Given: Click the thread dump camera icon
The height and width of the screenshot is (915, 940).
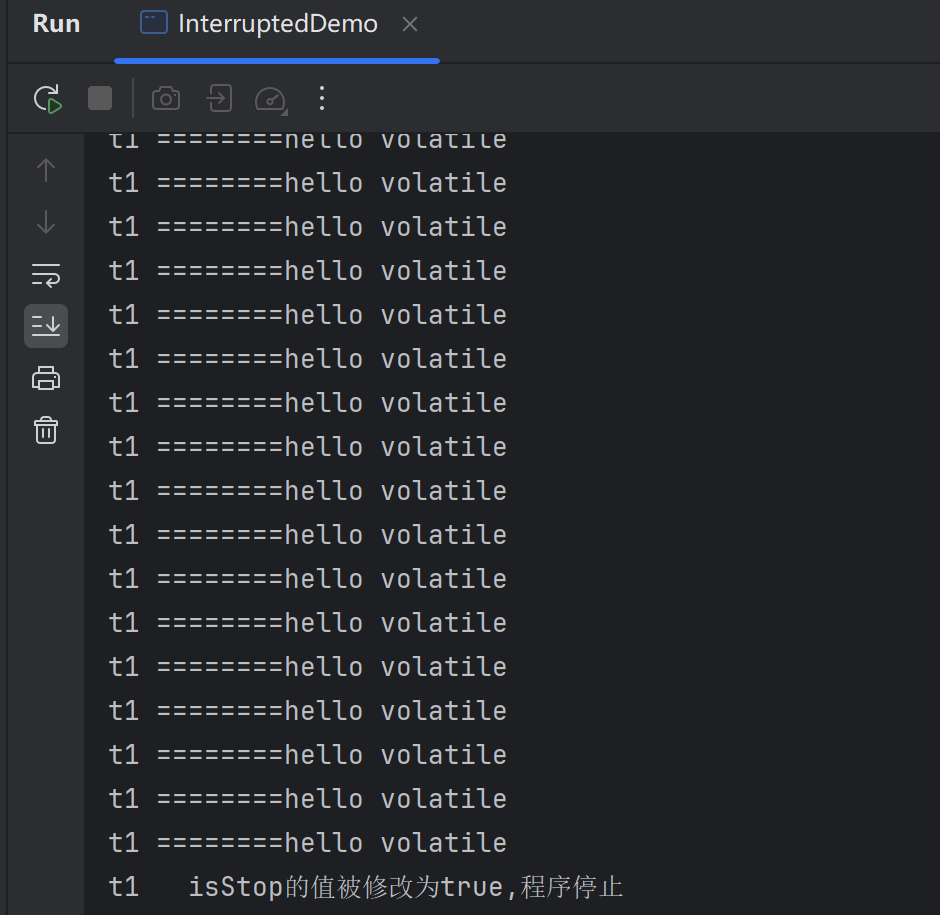Looking at the screenshot, I should (x=166, y=98).
